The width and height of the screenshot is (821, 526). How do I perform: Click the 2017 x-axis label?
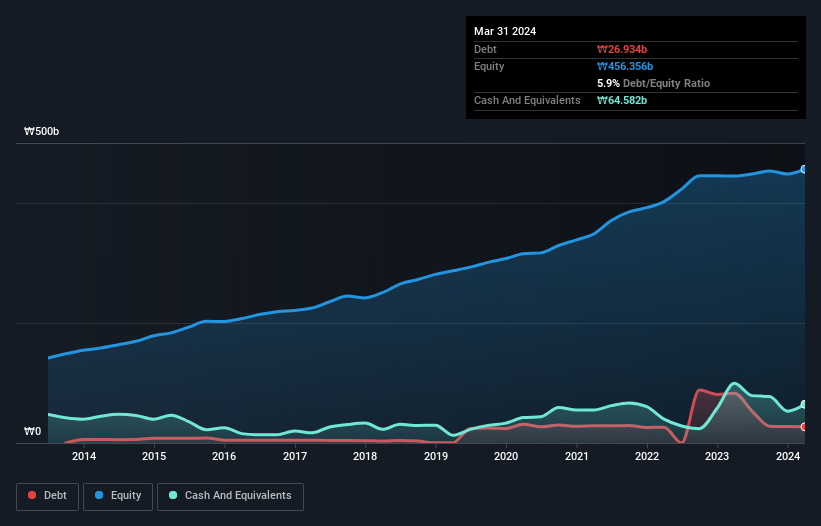295,456
